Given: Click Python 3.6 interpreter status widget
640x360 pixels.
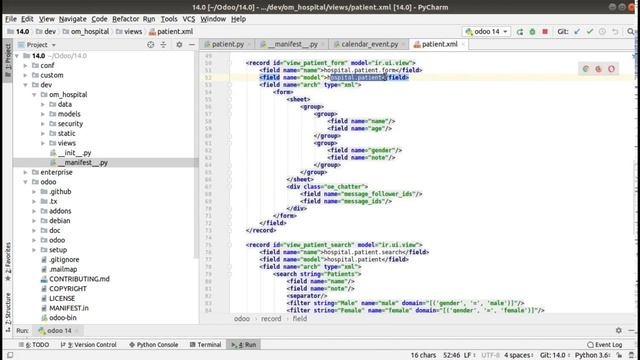Looking at the screenshot, I should [x=593, y=356].
